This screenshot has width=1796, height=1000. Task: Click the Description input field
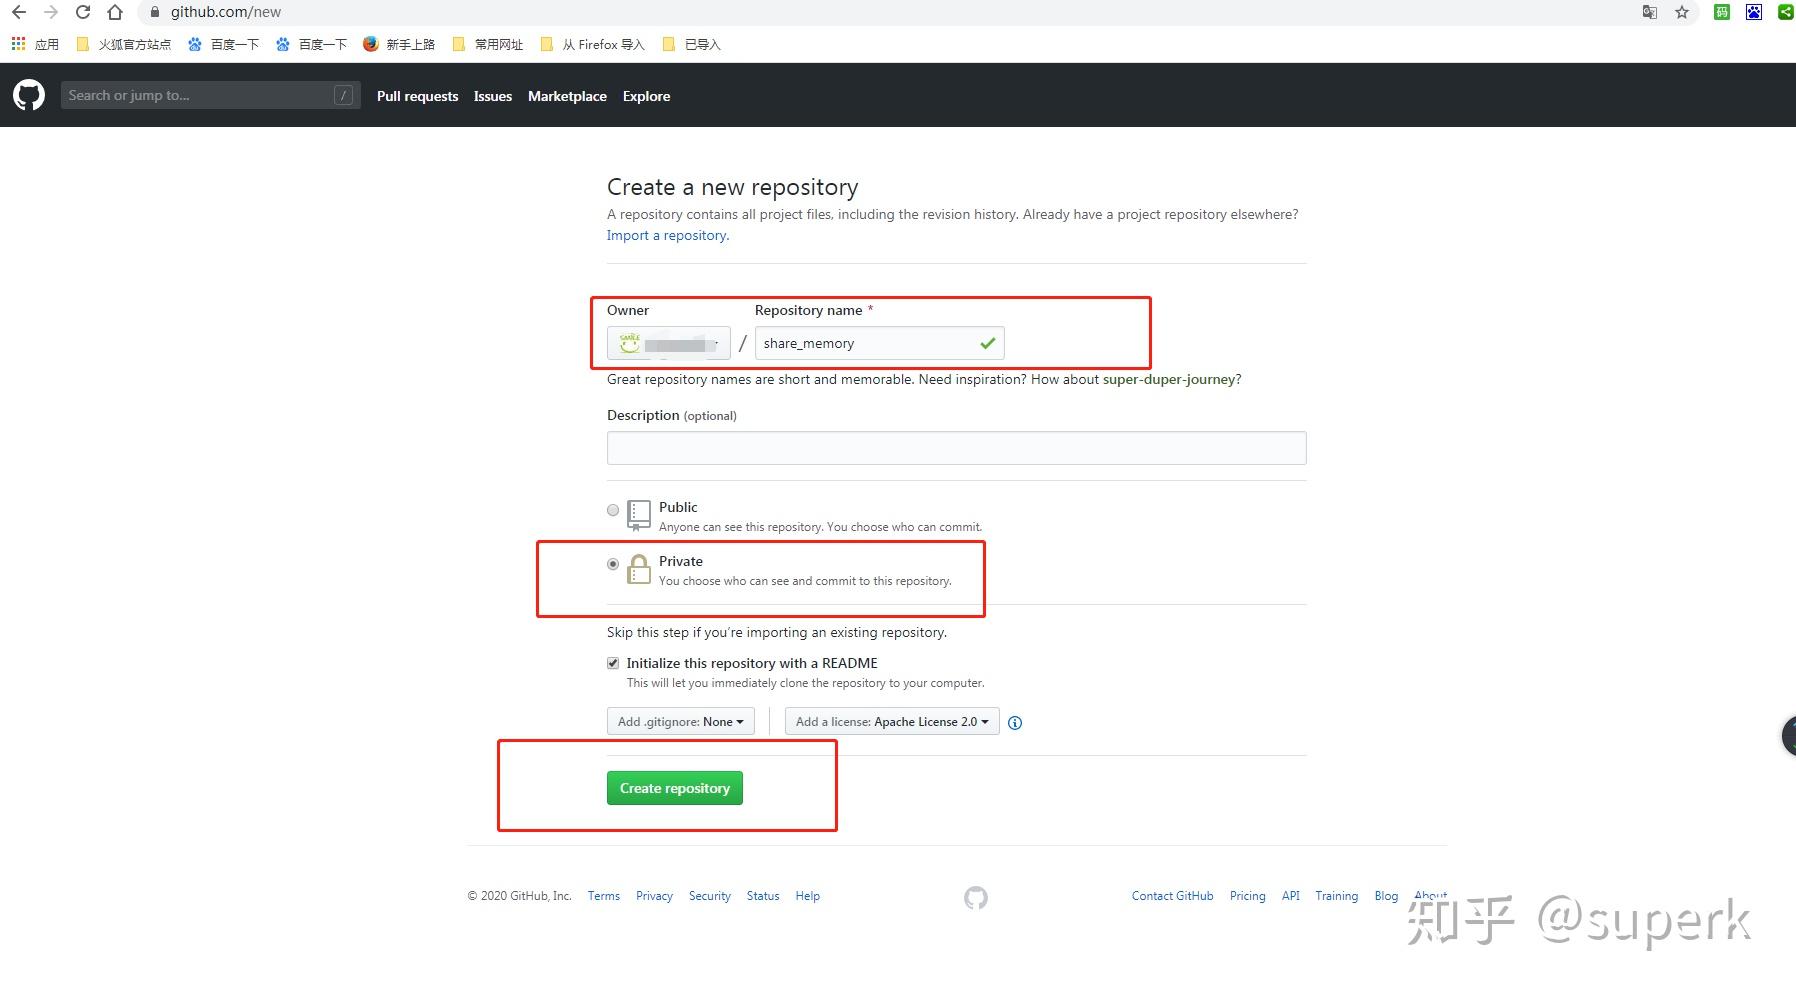coord(956,448)
